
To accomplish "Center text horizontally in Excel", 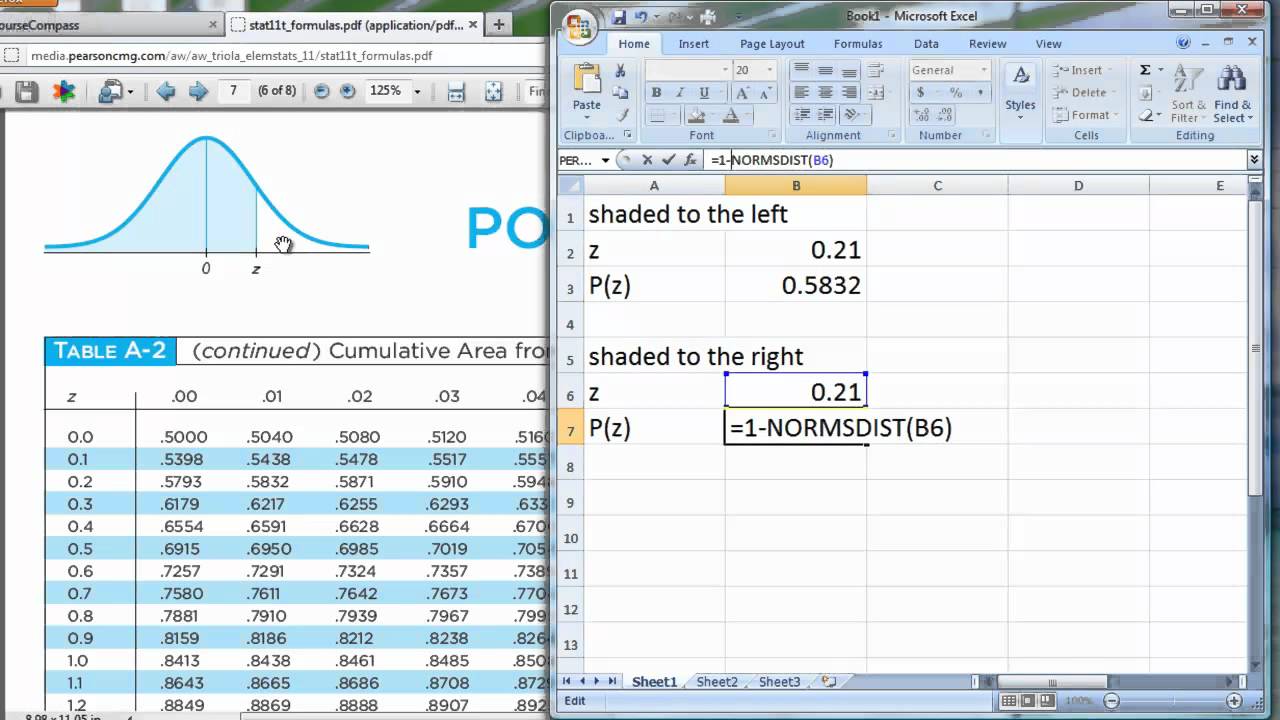I will click(x=825, y=93).
